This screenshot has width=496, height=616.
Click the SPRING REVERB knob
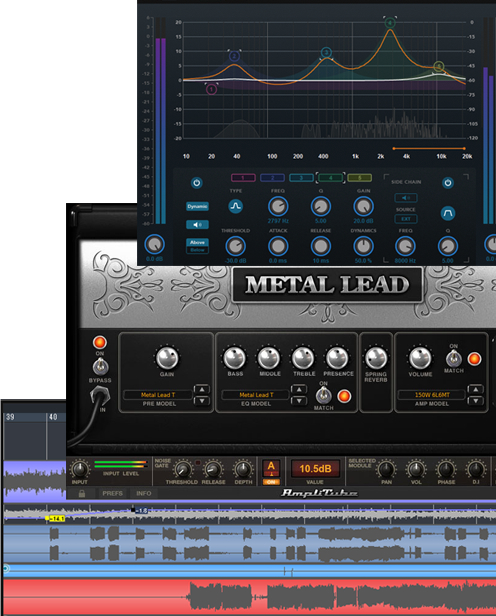click(376, 358)
